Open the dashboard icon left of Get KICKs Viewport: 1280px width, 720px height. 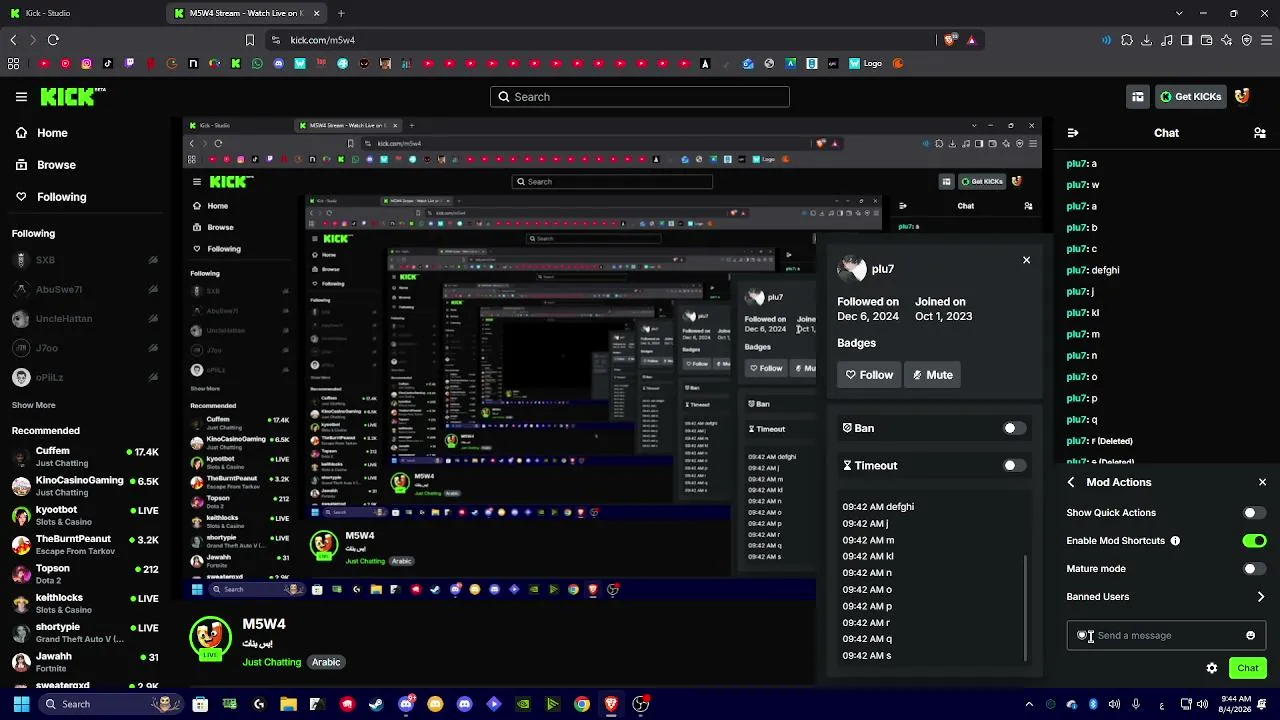pyautogui.click(x=1138, y=97)
